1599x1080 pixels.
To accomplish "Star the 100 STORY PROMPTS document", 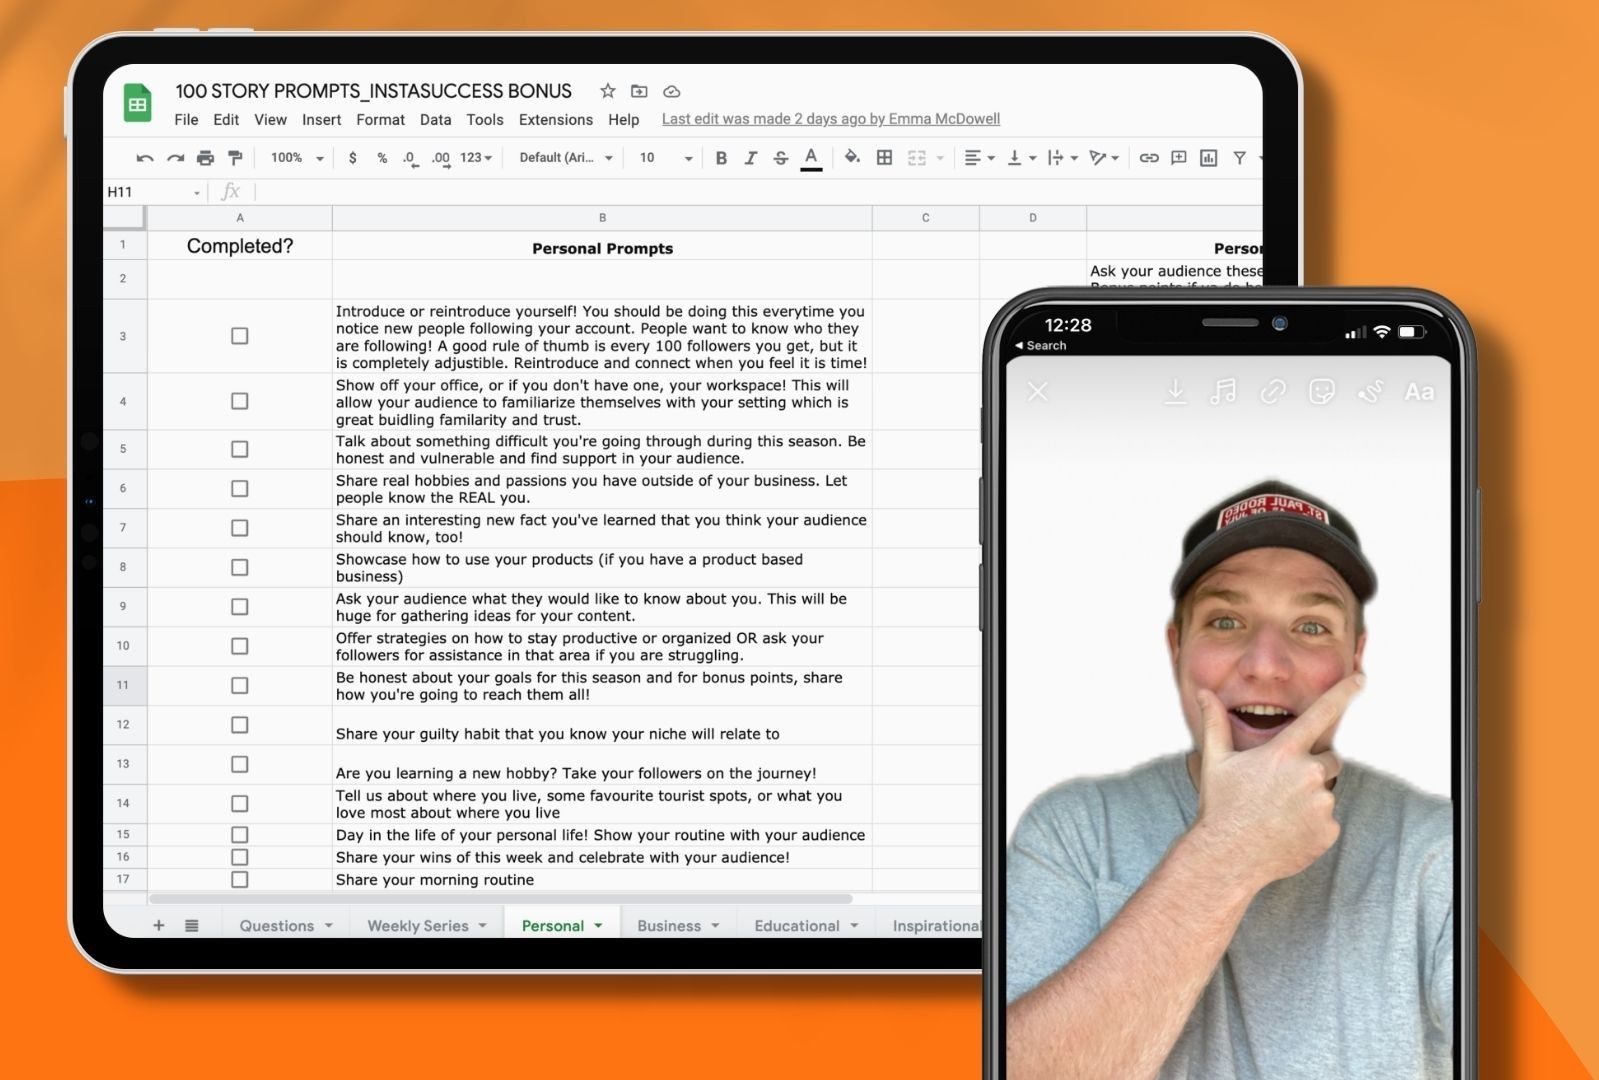I will tap(607, 91).
